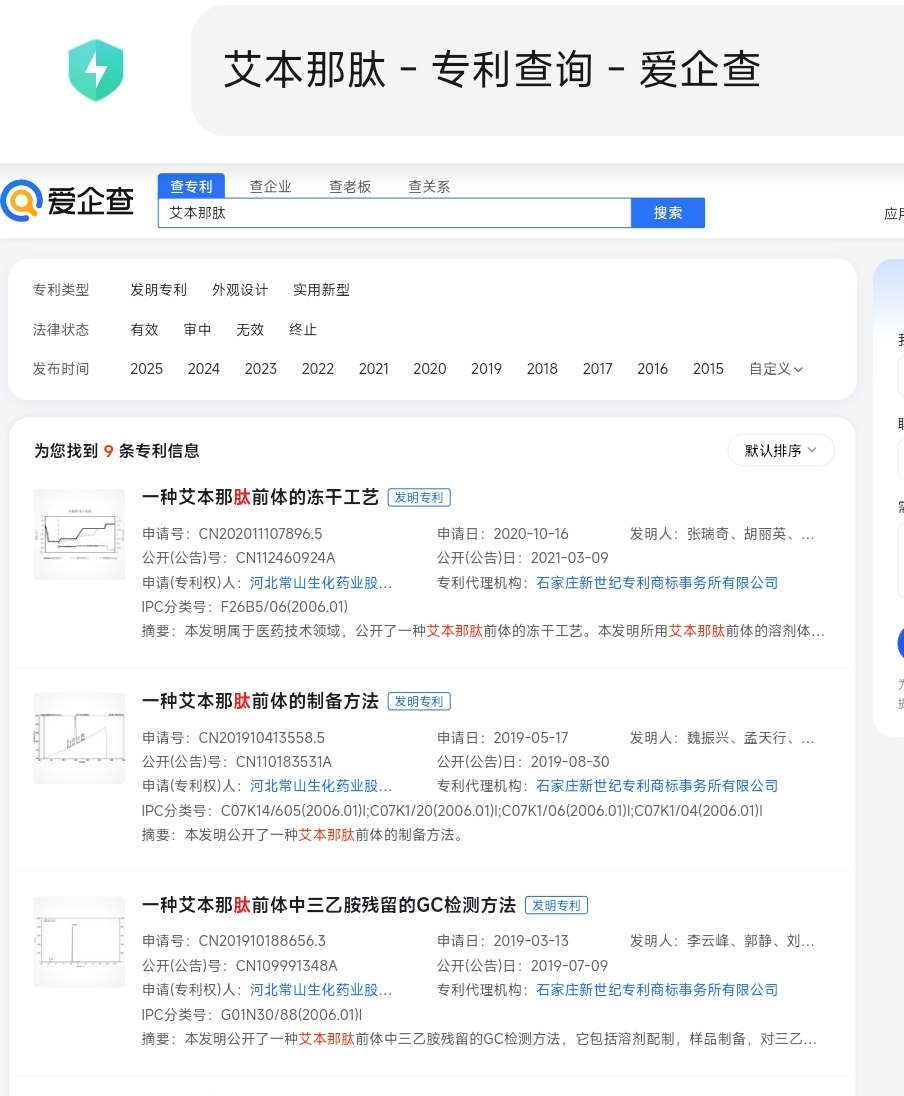
Task: Click application number CN201910413558.5
Action: pos(261,737)
